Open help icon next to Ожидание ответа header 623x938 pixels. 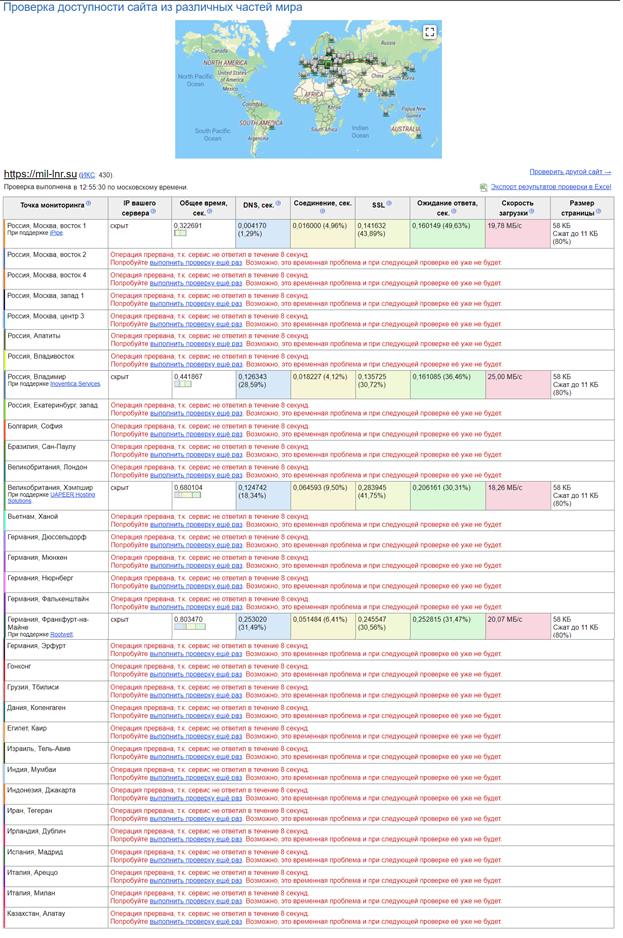click(454, 211)
